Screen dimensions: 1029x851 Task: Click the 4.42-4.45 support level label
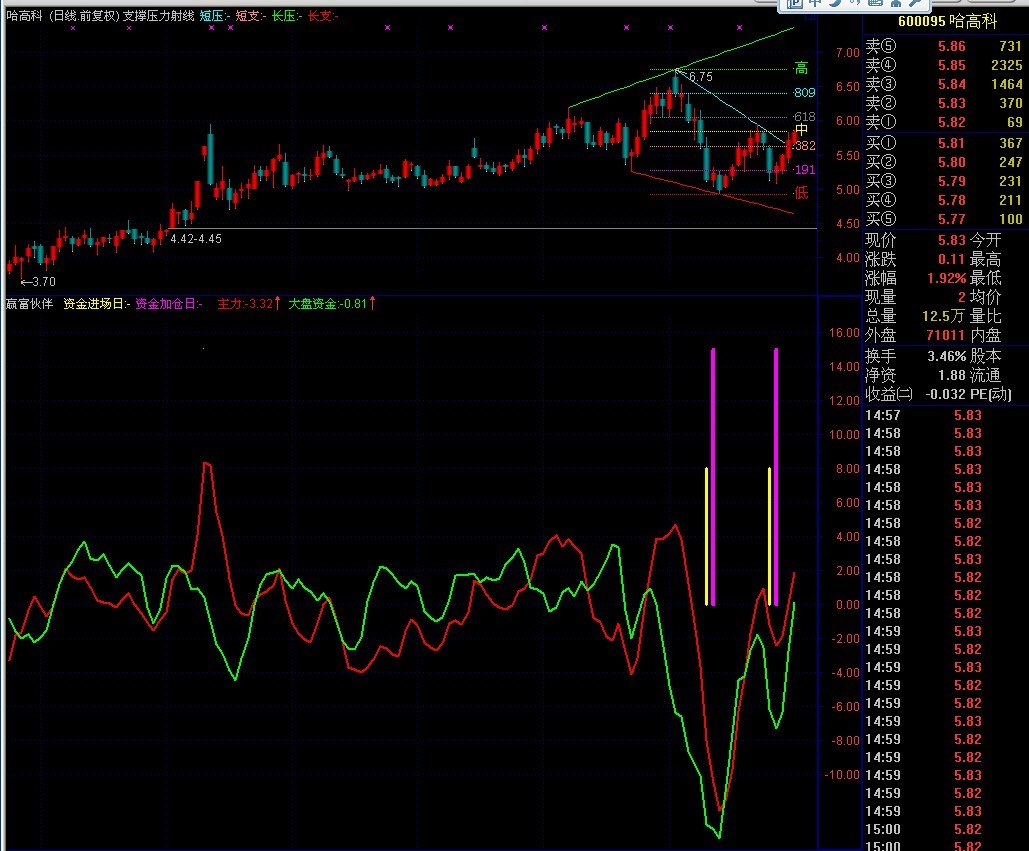[x=196, y=239]
